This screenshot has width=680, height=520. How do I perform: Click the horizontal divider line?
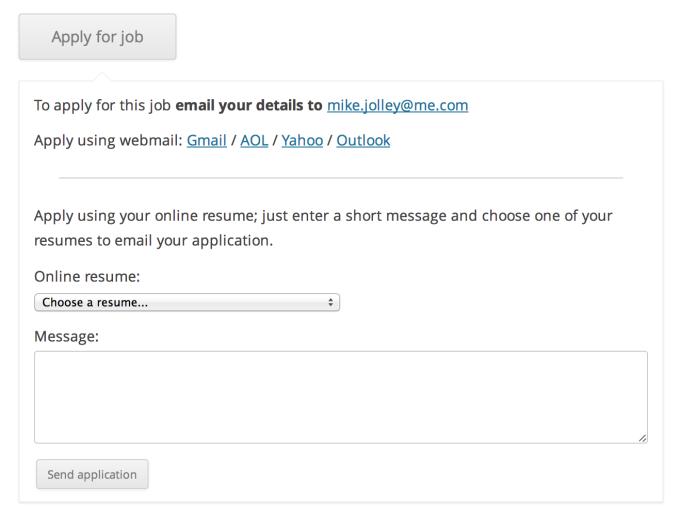(x=341, y=178)
